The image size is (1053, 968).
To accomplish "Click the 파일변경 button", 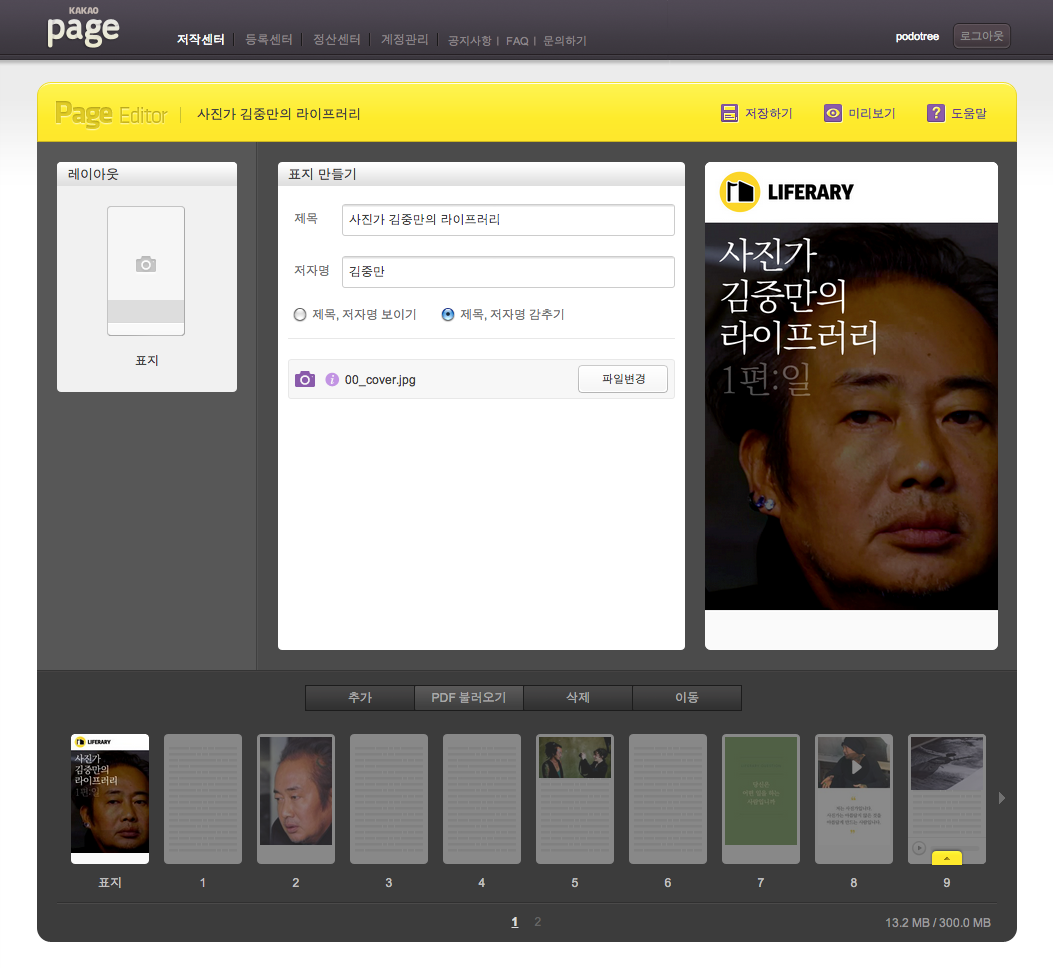I will point(622,379).
